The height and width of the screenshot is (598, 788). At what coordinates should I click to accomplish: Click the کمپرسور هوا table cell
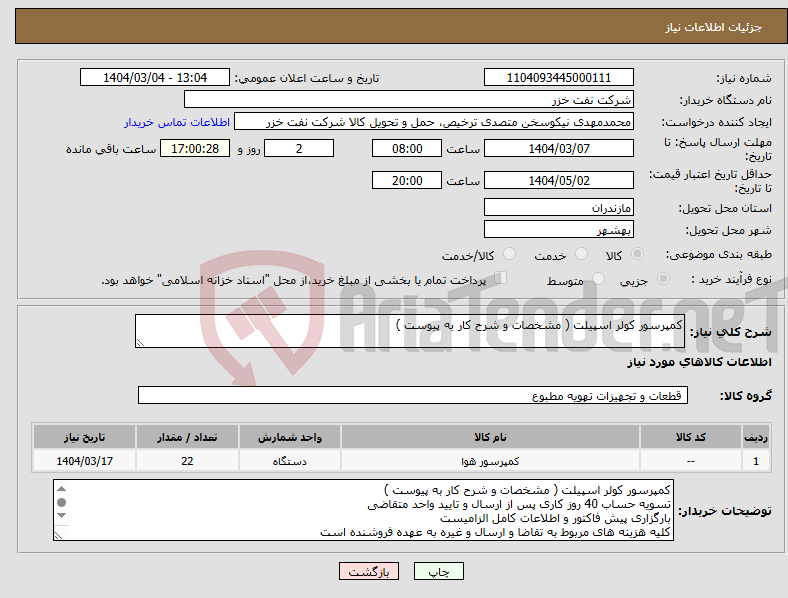point(490,461)
